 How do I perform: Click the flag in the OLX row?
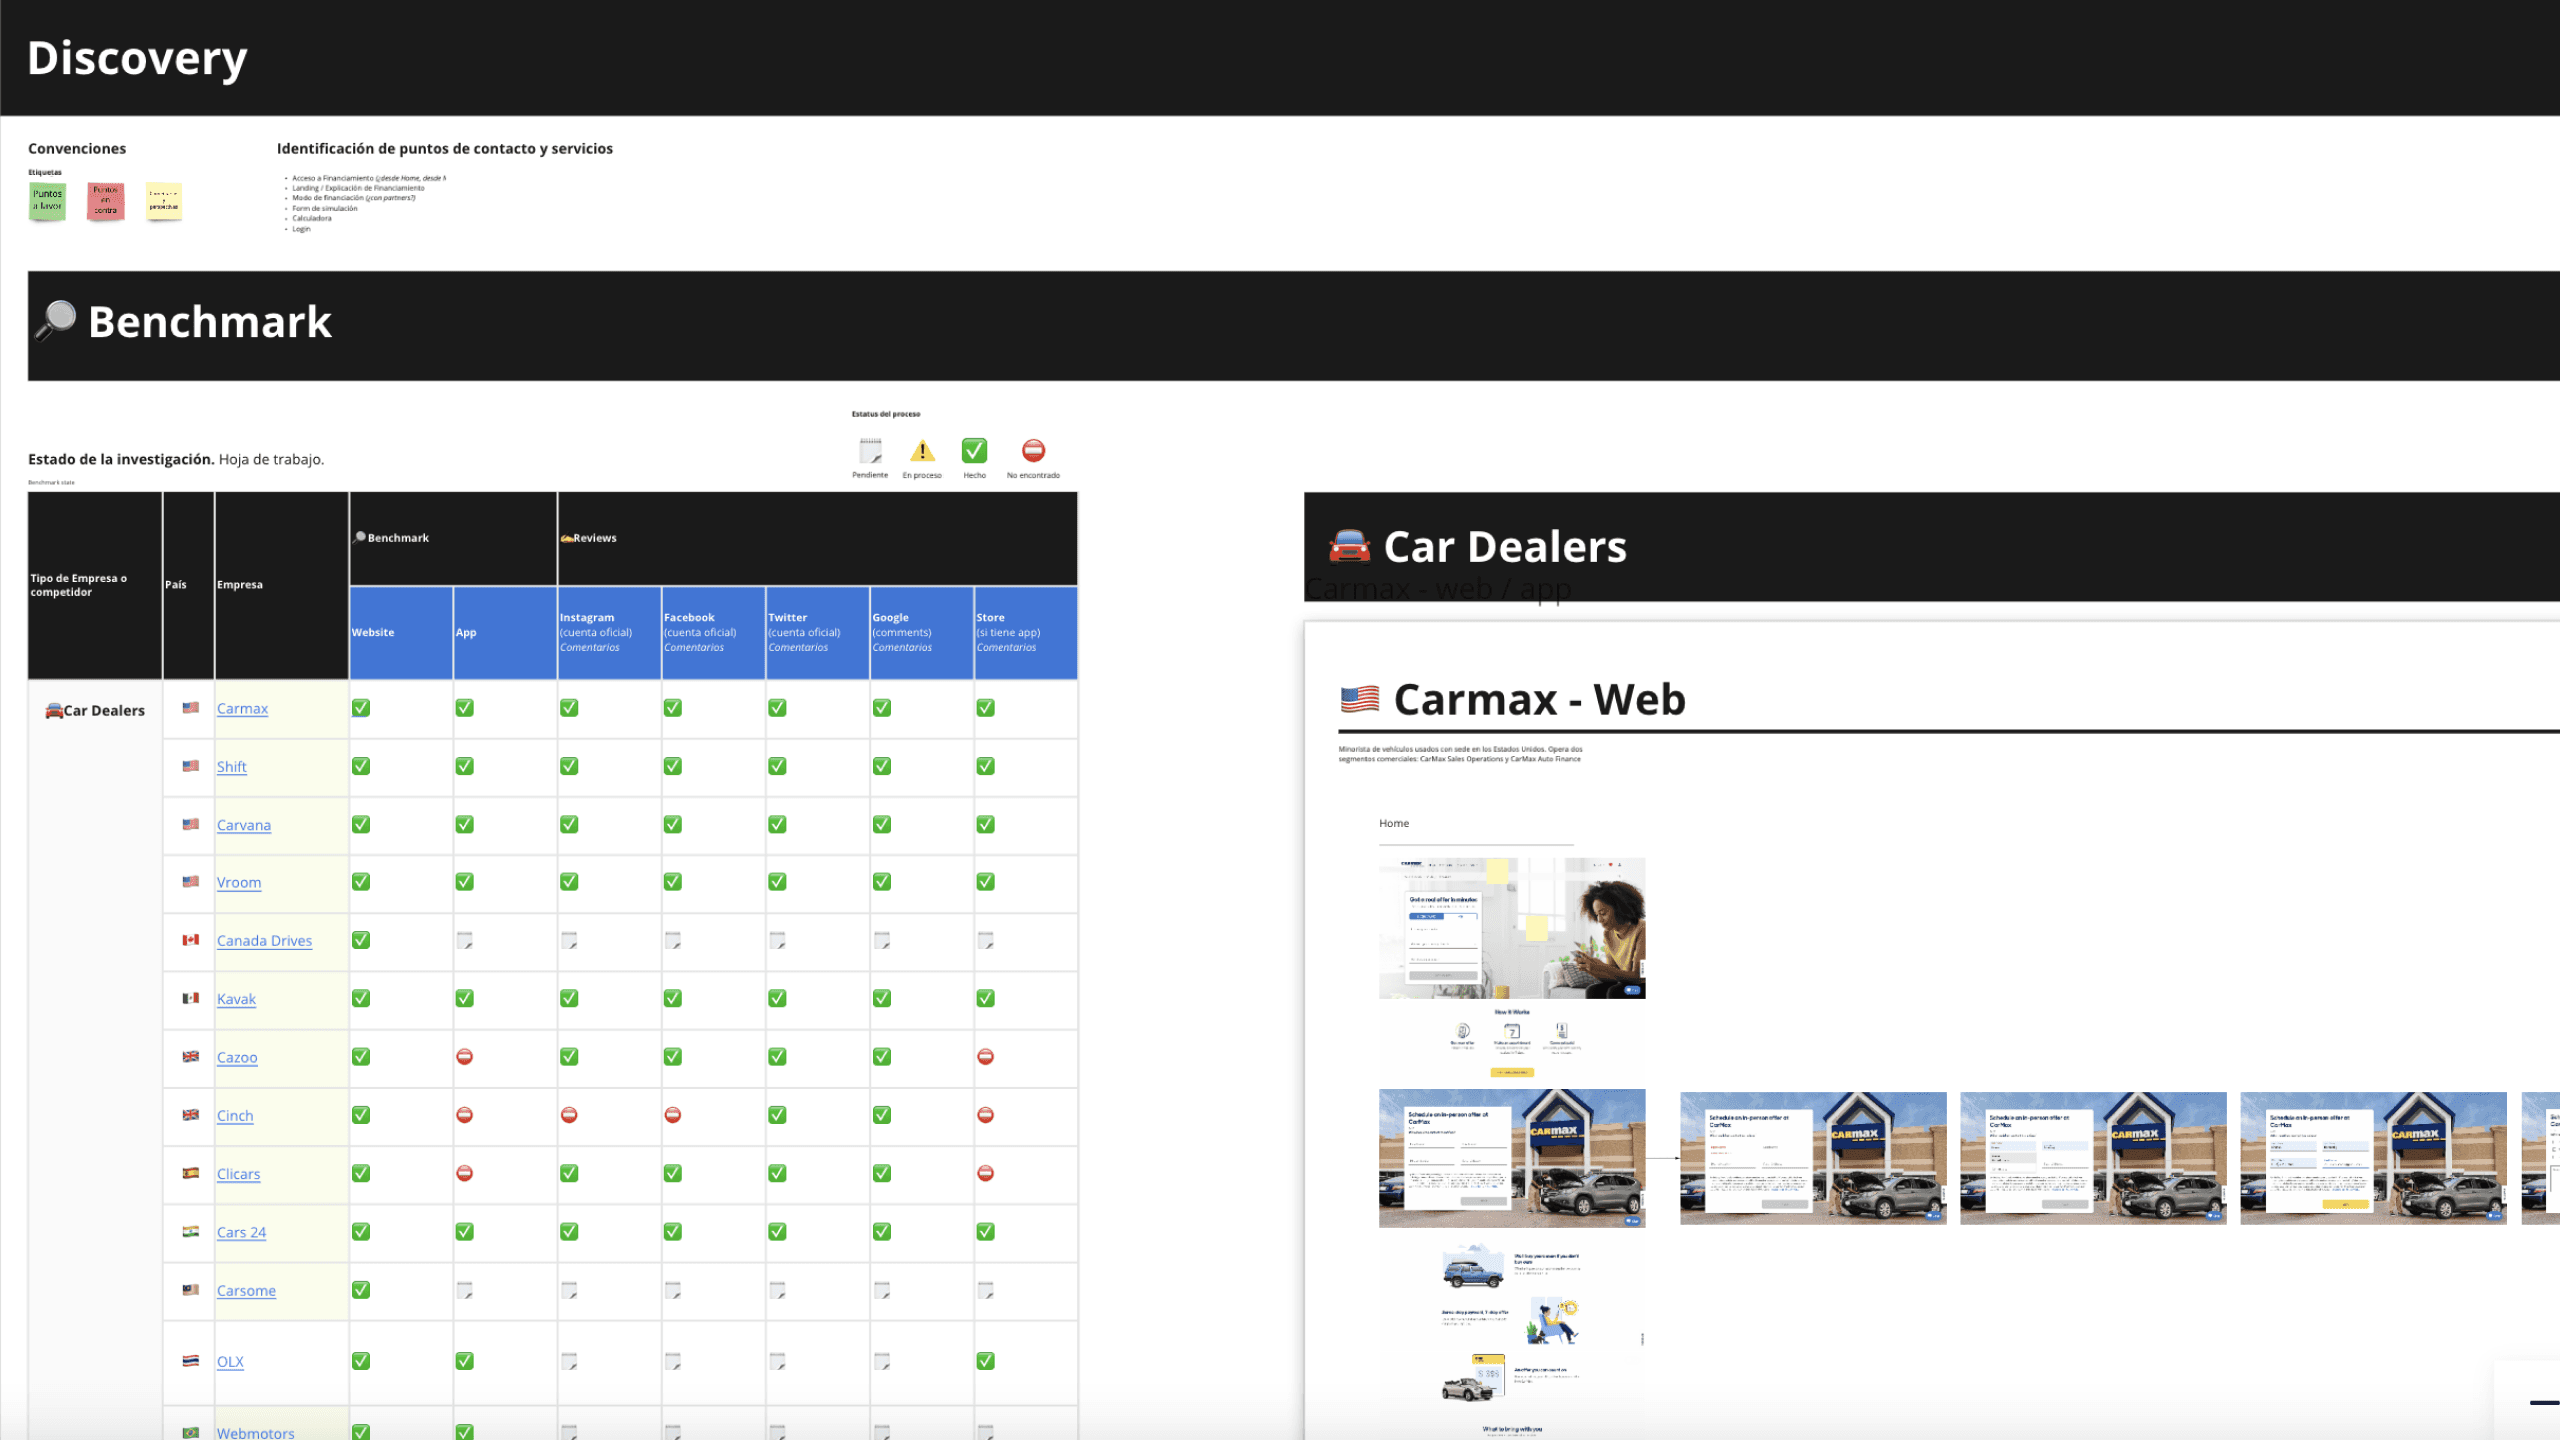click(190, 1361)
